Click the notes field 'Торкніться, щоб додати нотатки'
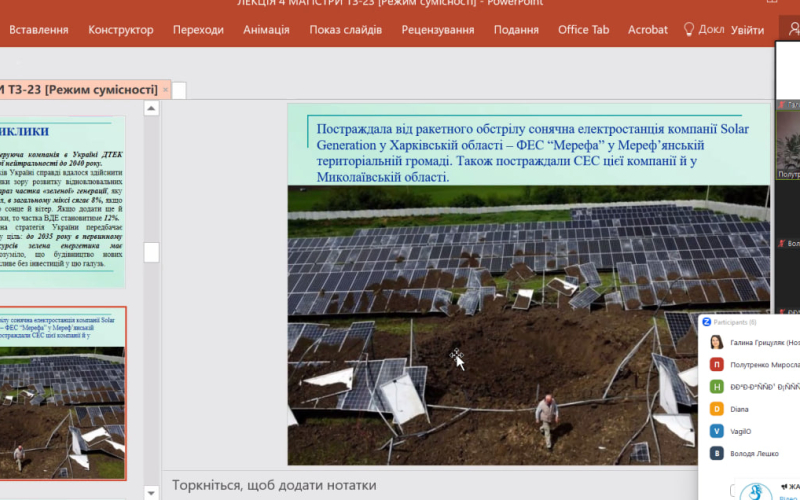 (274, 485)
